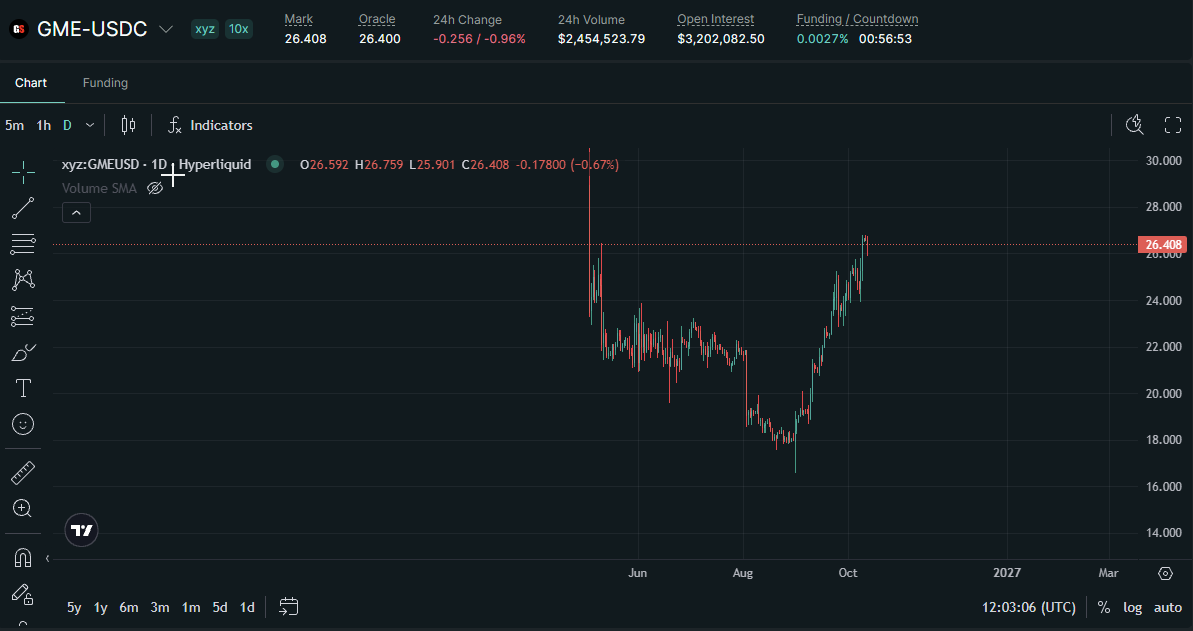
Task: Click the Funding / Countdown label
Action: click(x=857, y=19)
